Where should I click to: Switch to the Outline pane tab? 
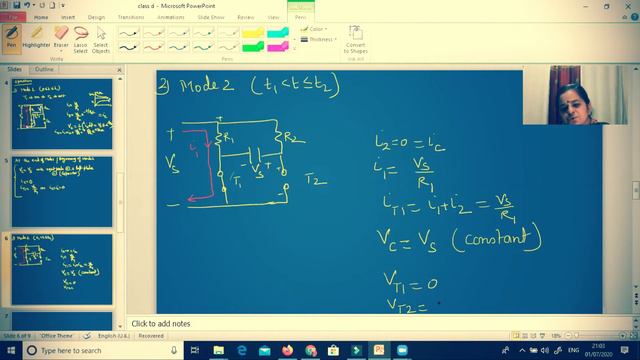(x=44, y=69)
